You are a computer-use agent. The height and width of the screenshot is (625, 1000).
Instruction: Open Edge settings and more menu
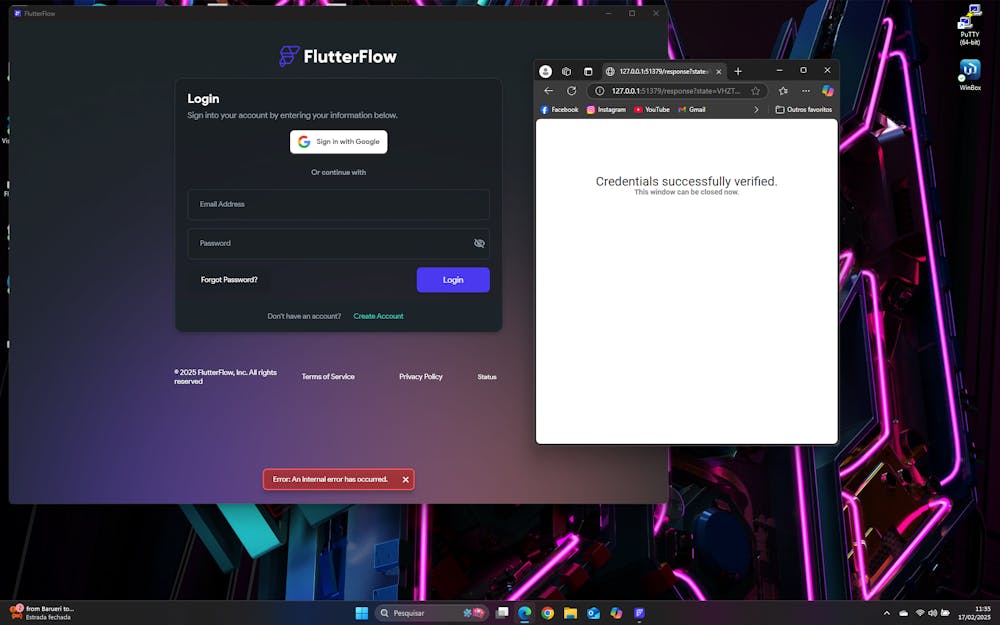pos(805,91)
